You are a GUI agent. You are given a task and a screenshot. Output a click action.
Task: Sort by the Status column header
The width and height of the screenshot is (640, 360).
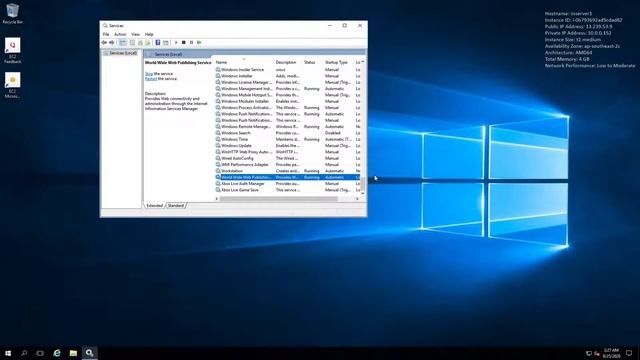tap(313, 62)
